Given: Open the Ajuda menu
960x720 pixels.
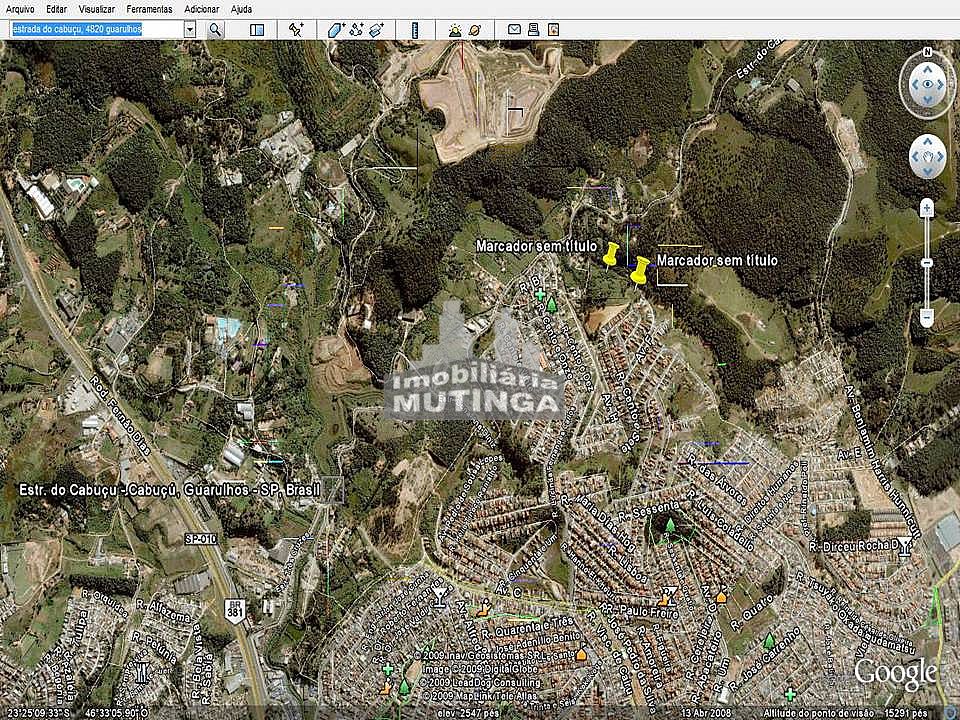Looking at the screenshot, I should (241, 9).
